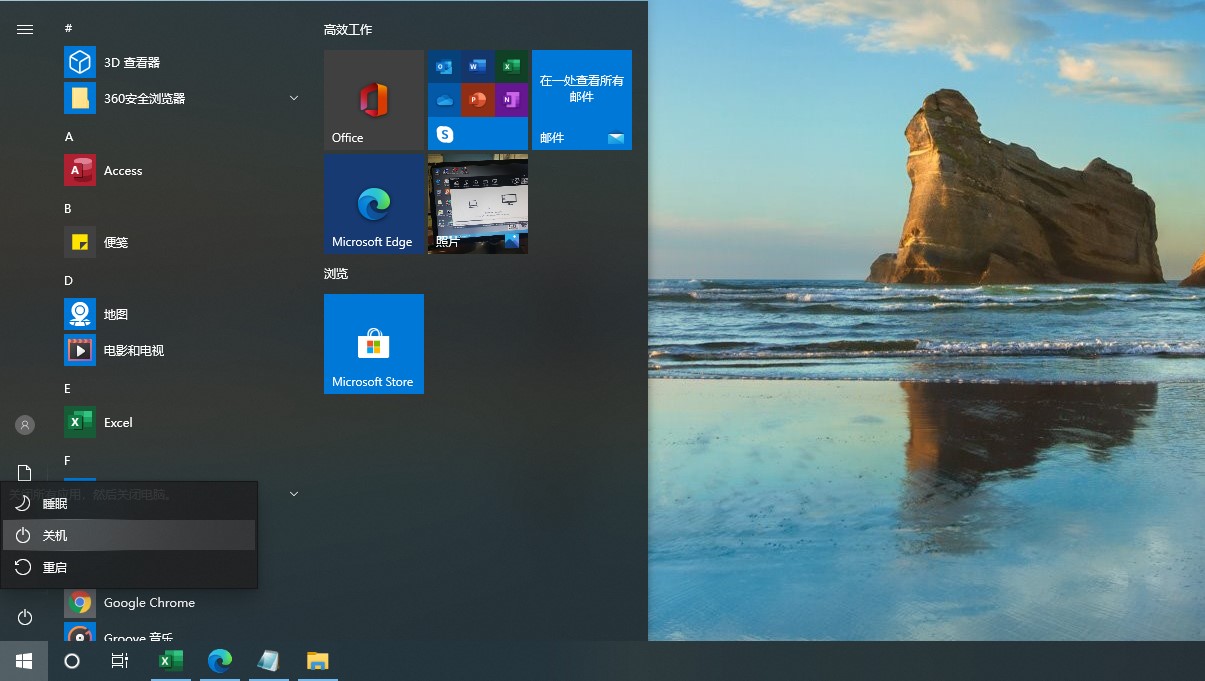Image resolution: width=1205 pixels, height=681 pixels.
Task: Open the 照片 photos tile
Action: [x=478, y=204]
